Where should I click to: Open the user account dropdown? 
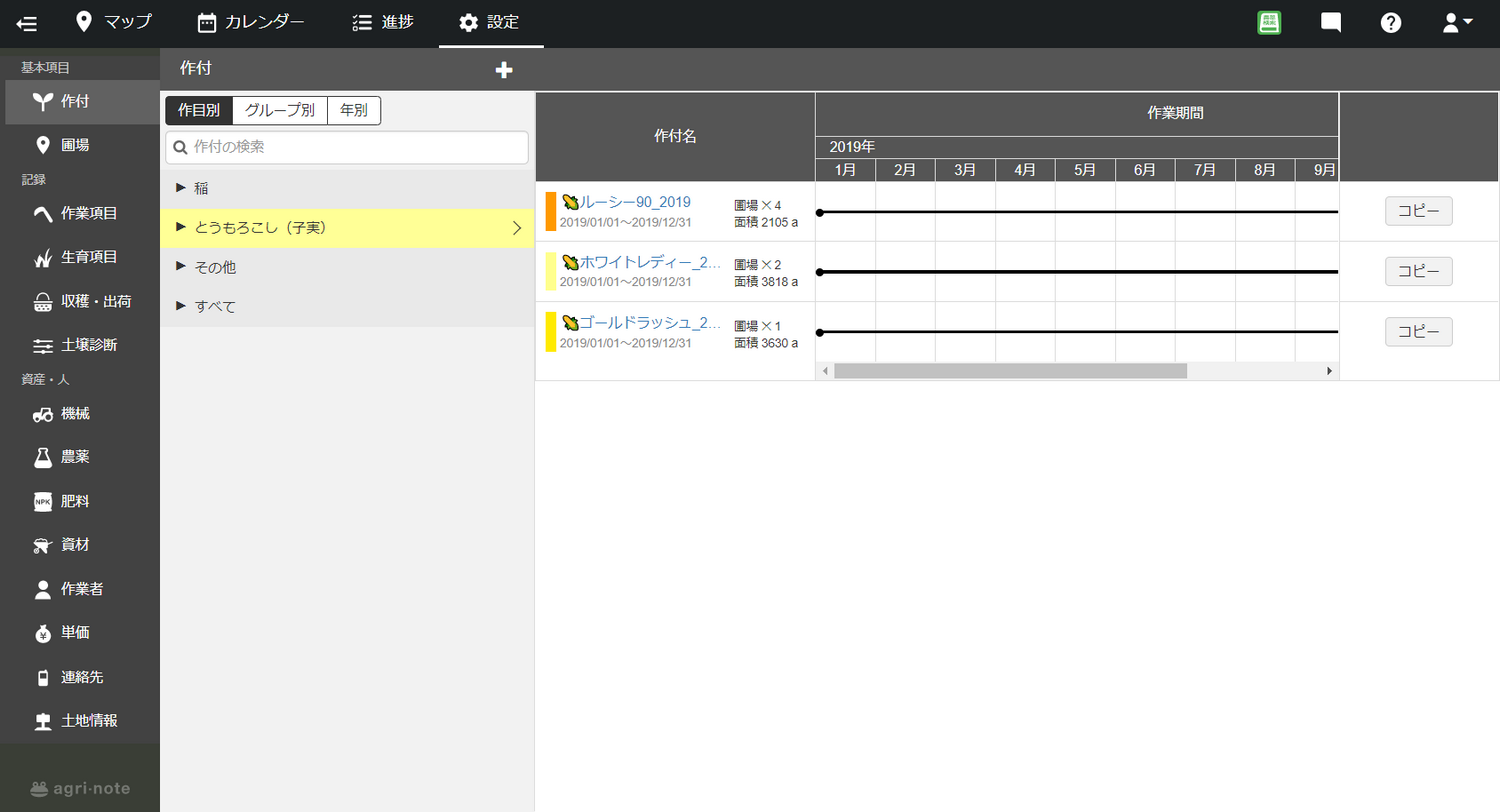(x=1457, y=23)
